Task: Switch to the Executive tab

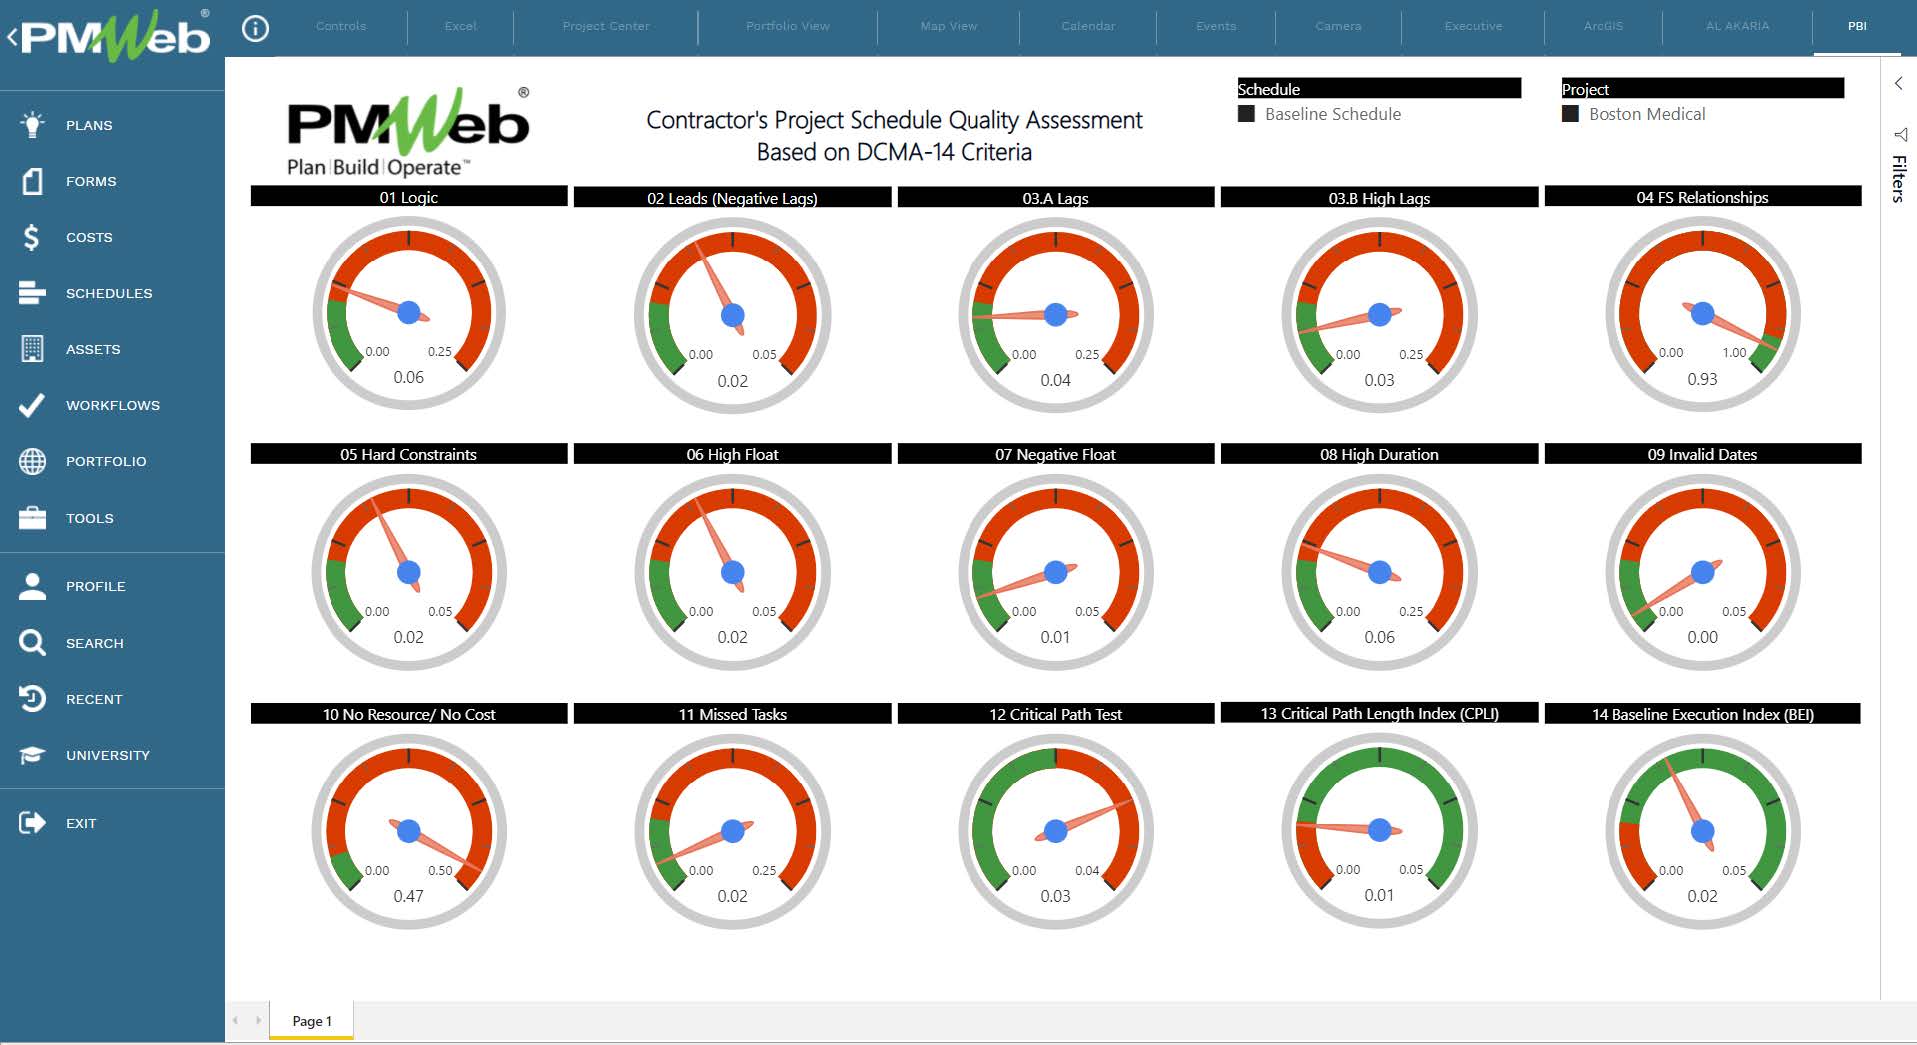Action: 1473,26
